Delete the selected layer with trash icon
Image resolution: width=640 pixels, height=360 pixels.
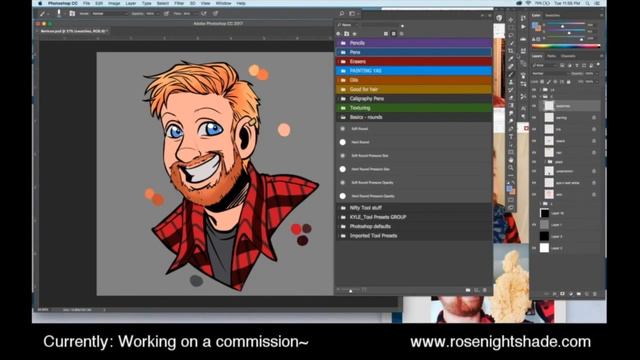(x=595, y=293)
